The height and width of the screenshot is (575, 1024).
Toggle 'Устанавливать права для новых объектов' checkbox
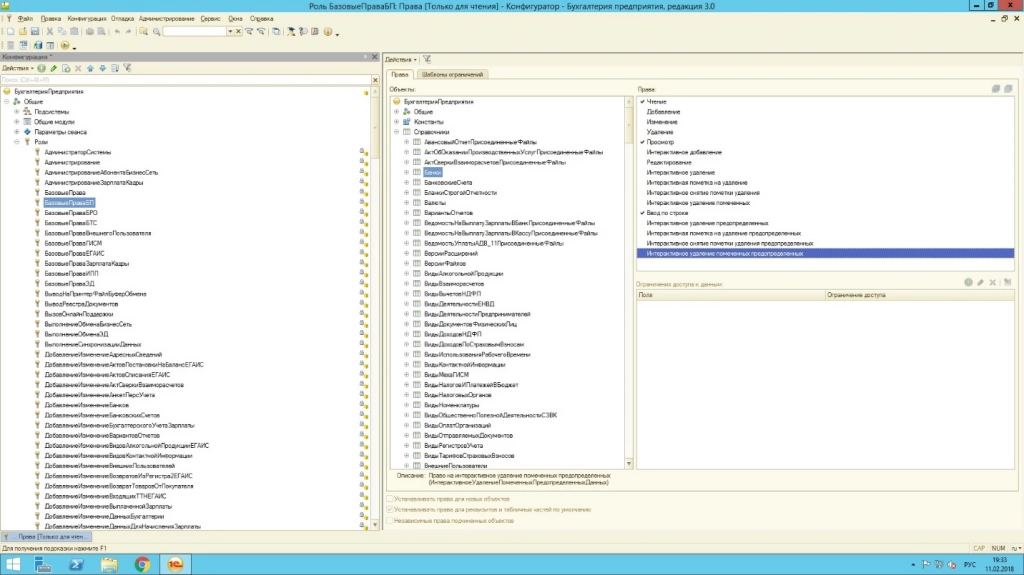pyautogui.click(x=389, y=498)
